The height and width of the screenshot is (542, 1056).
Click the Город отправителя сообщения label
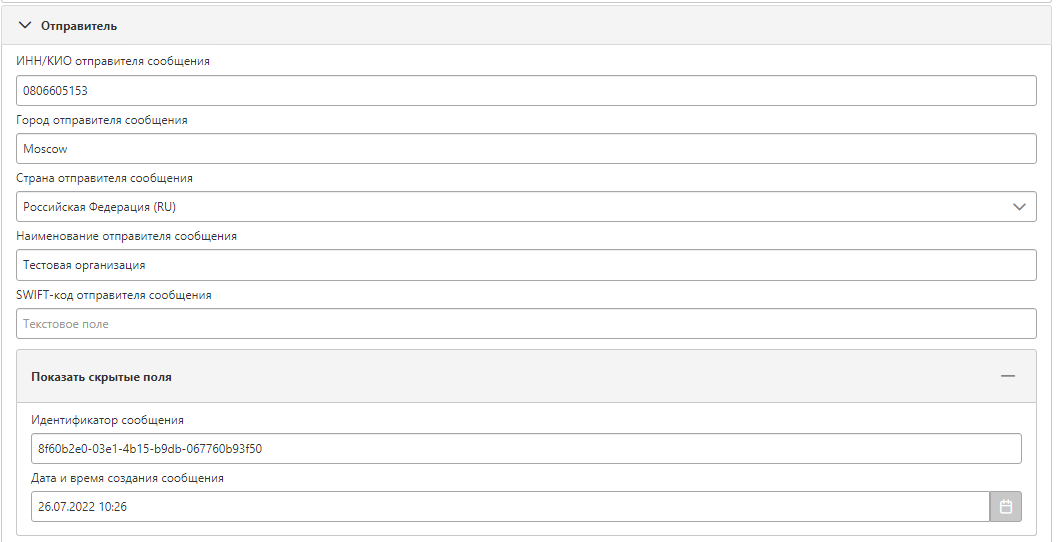coord(102,120)
